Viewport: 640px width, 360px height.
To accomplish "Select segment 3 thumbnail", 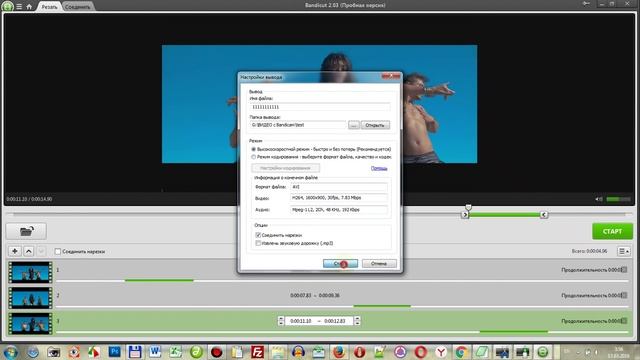I will [x=31, y=324].
